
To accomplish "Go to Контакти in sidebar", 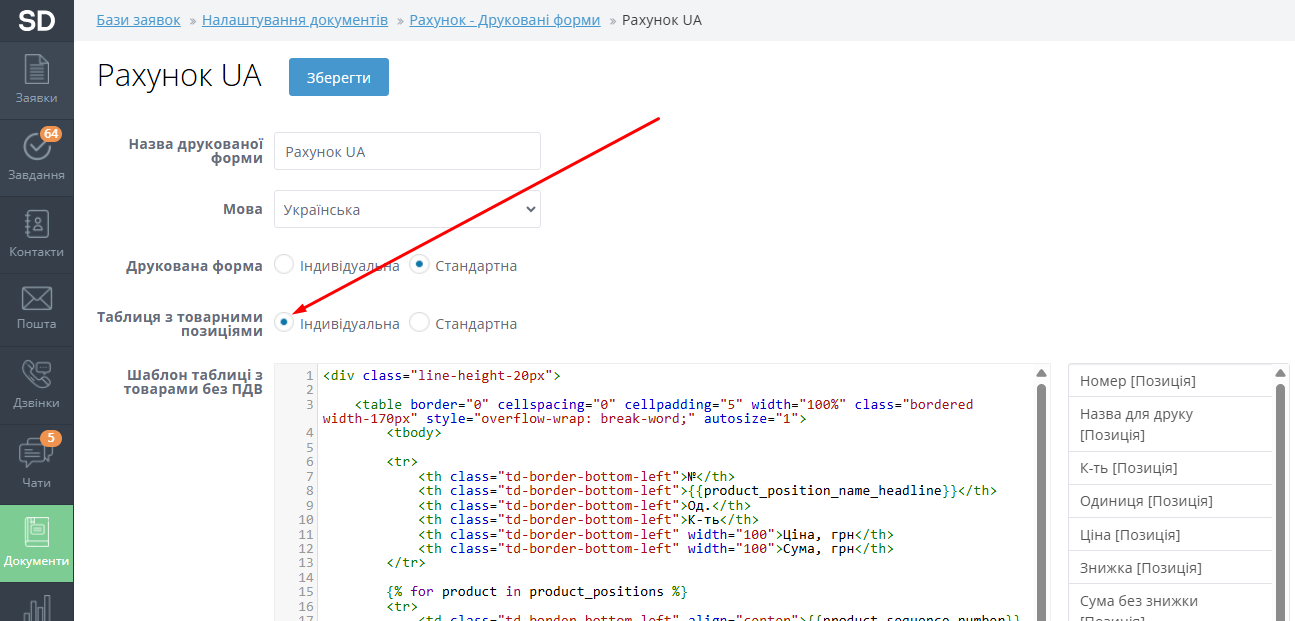I will (36, 234).
